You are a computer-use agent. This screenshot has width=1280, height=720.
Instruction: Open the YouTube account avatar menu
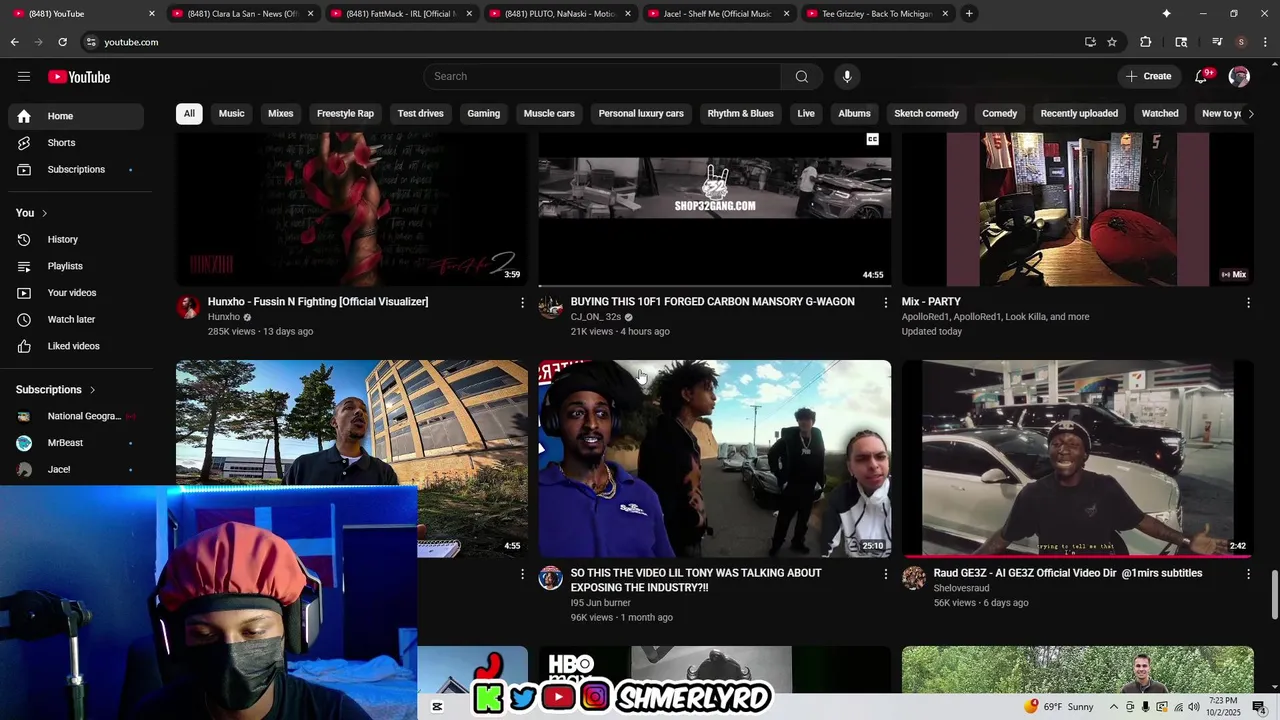coord(1239,77)
